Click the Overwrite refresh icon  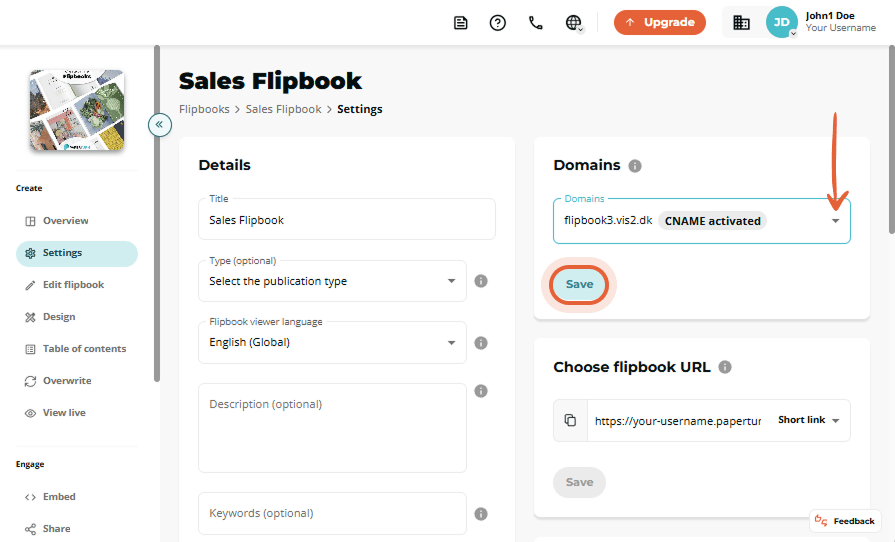click(x=30, y=381)
